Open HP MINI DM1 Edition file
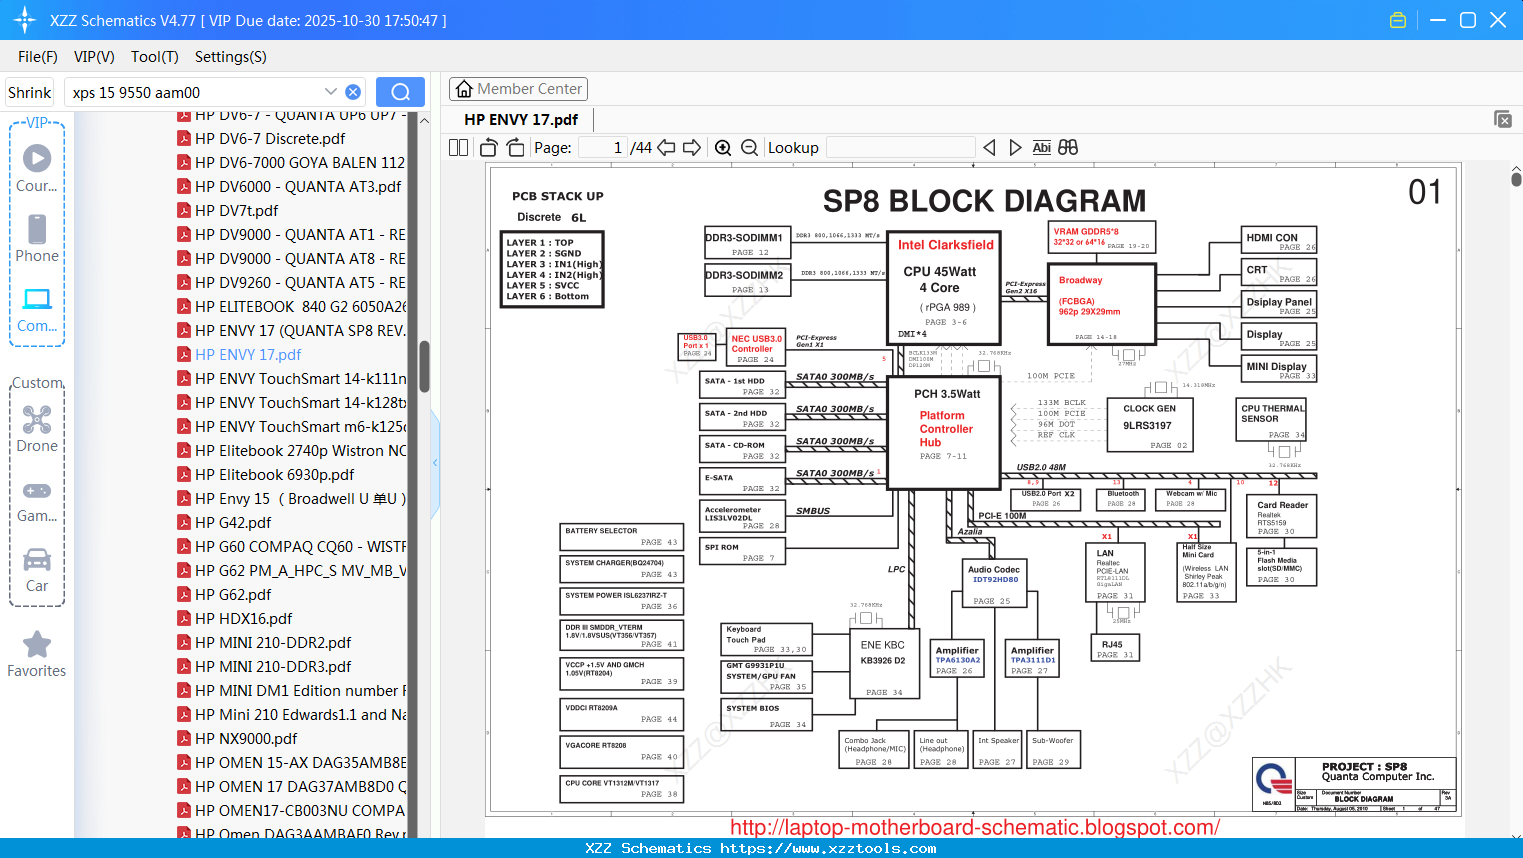Image resolution: width=1523 pixels, height=858 pixels. pos(300,691)
